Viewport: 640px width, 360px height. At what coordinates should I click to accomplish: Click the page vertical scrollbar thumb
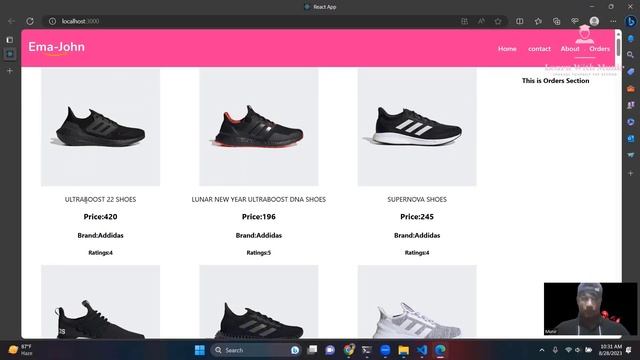[618, 47]
